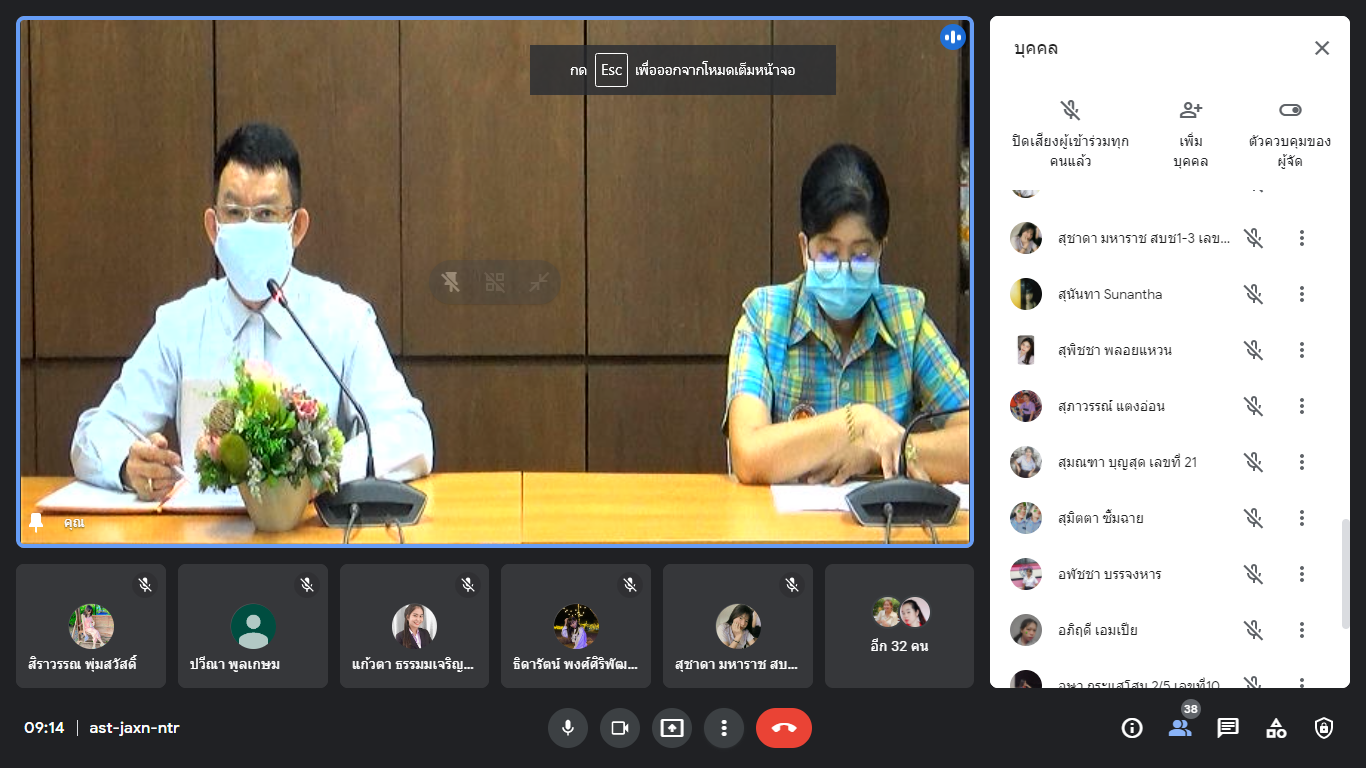Click the pin icon beside คุณ on the main video
The height and width of the screenshot is (768, 1366).
coord(36,522)
